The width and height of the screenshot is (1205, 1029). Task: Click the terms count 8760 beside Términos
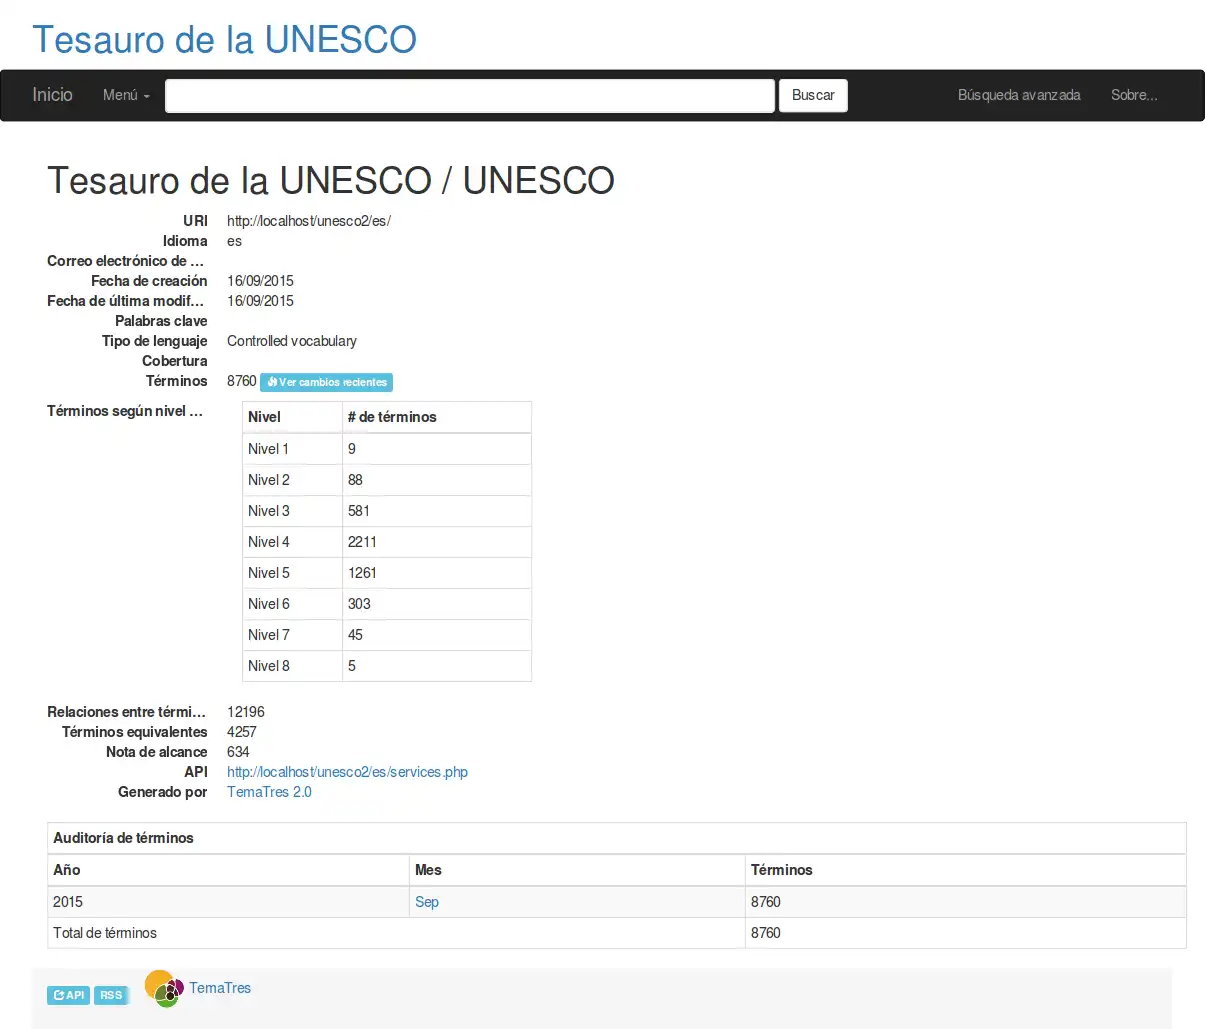242,381
